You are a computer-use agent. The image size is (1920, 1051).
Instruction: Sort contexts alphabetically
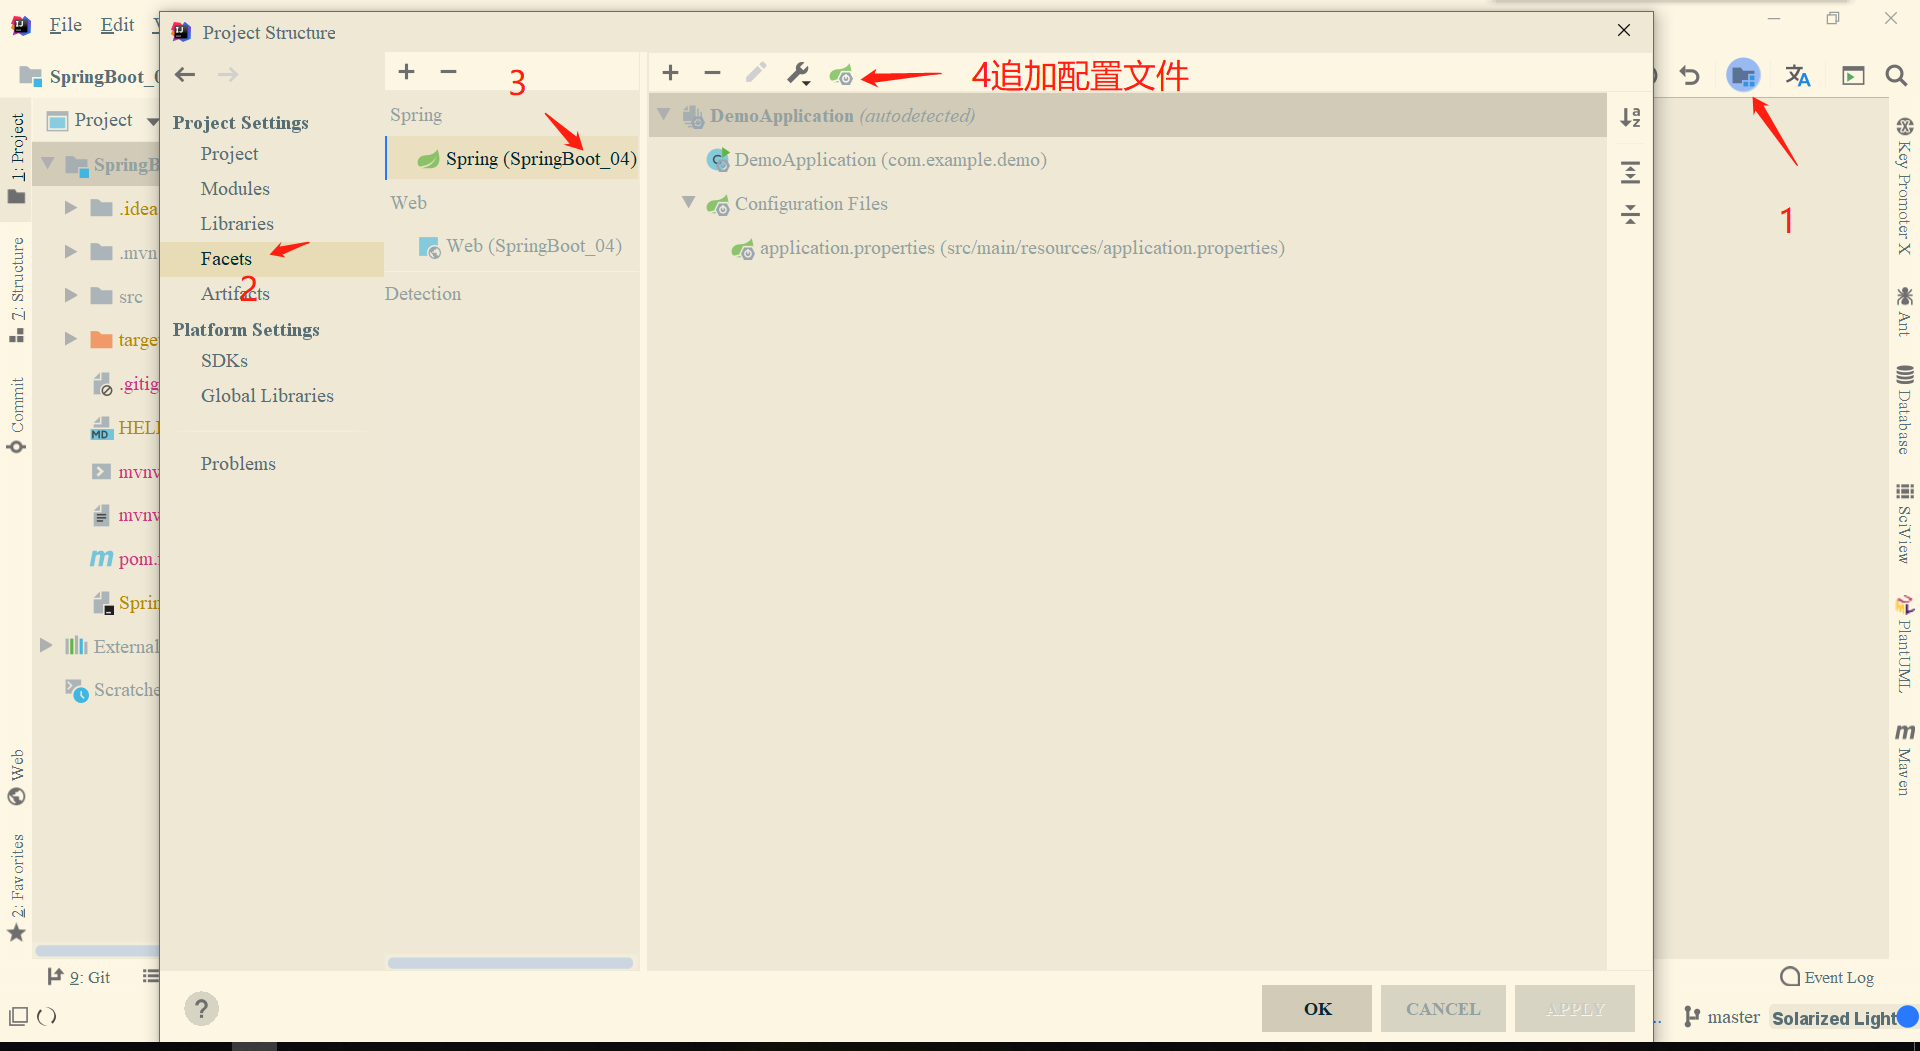click(1630, 118)
